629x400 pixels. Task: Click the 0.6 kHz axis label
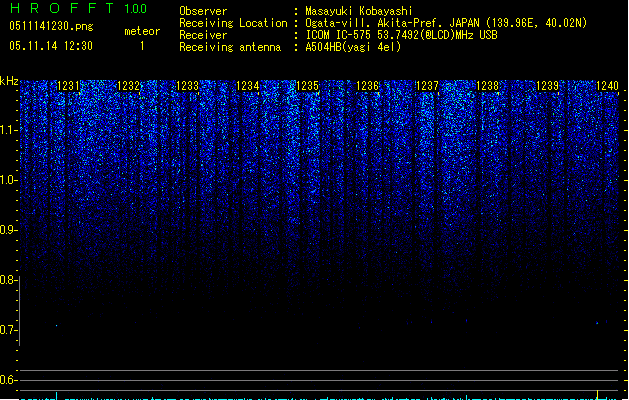8,380
